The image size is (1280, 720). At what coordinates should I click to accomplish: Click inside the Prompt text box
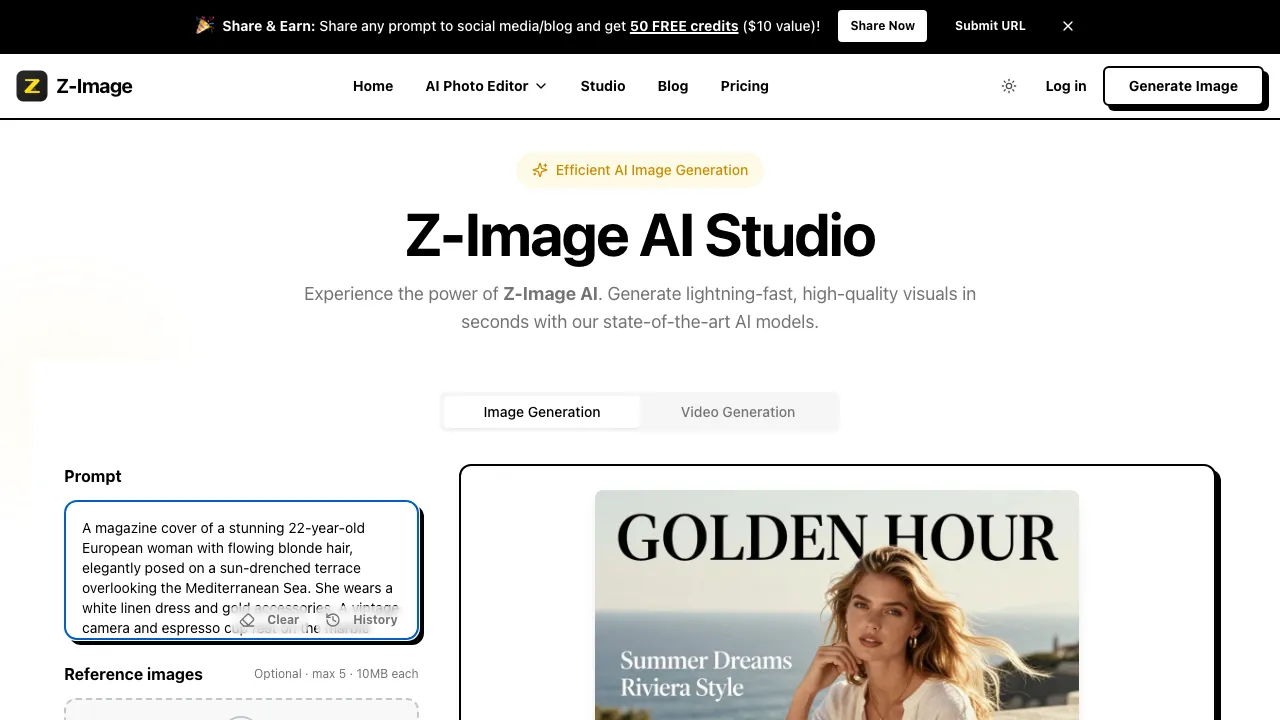point(241,560)
